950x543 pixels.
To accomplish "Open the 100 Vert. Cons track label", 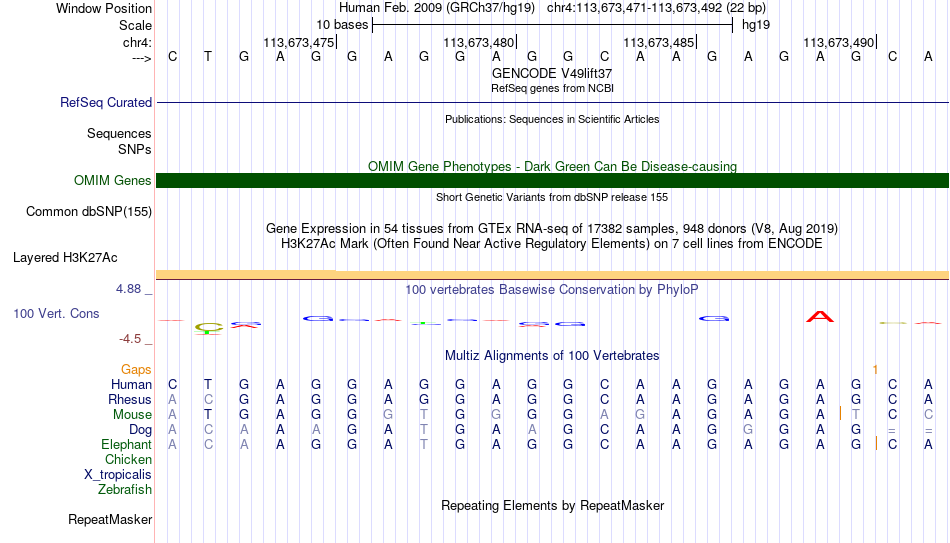I will click(x=56, y=313).
